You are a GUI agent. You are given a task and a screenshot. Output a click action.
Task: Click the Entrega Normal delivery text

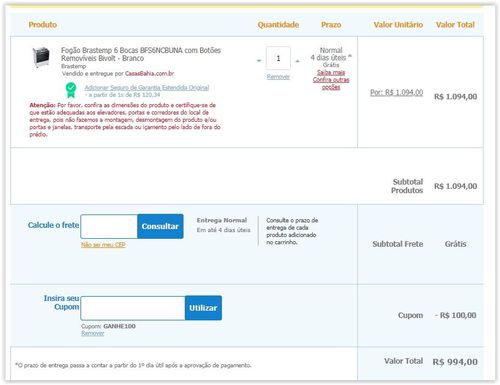click(222, 220)
